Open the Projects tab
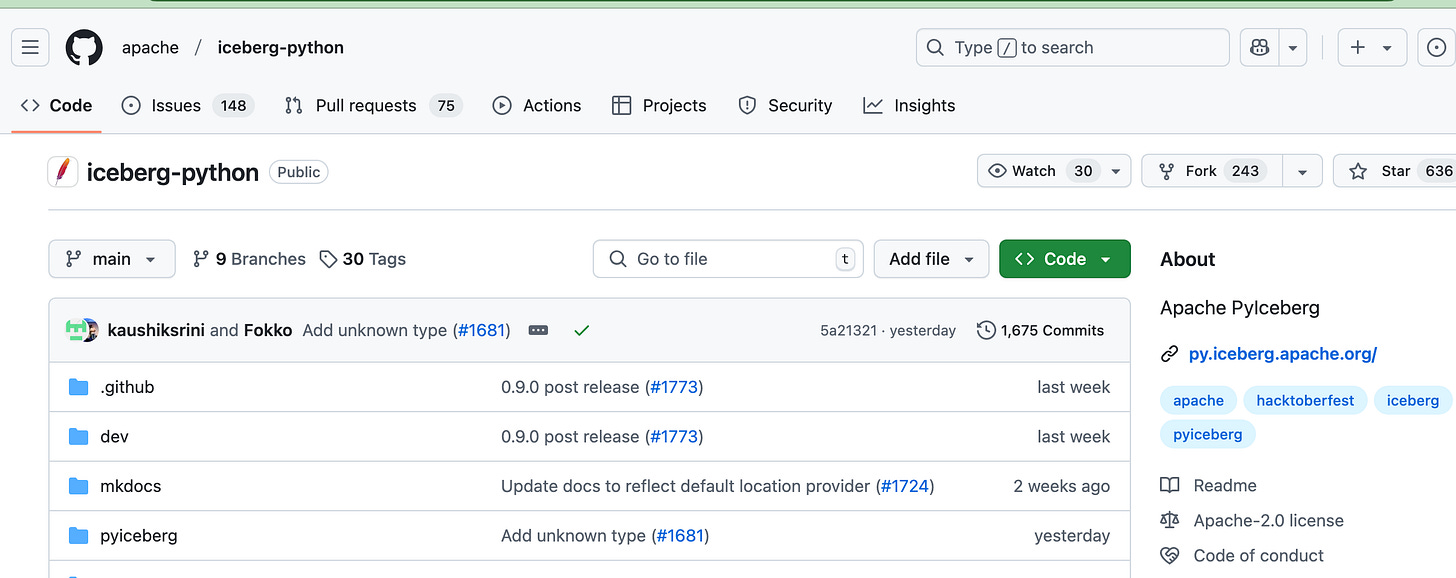This screenshot has width=1456, height=578. [x=659, y=105]
